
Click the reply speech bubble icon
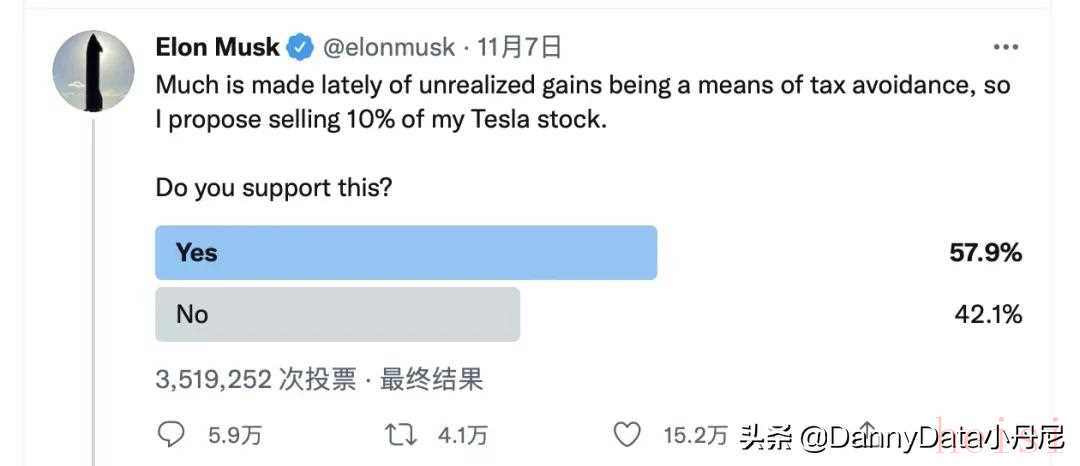tap(173, 435)
